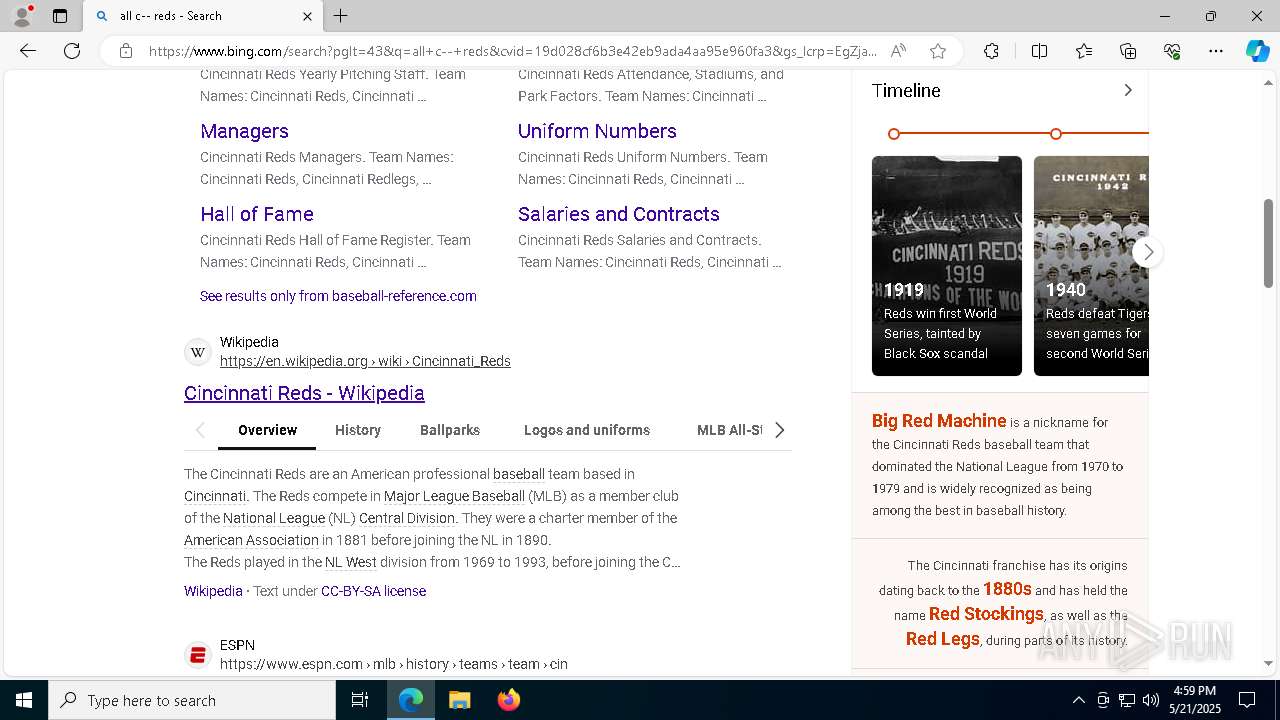Click the ESPN favicon in result
This screenshot has height=720, width=1280.
(x=198, y=655)
